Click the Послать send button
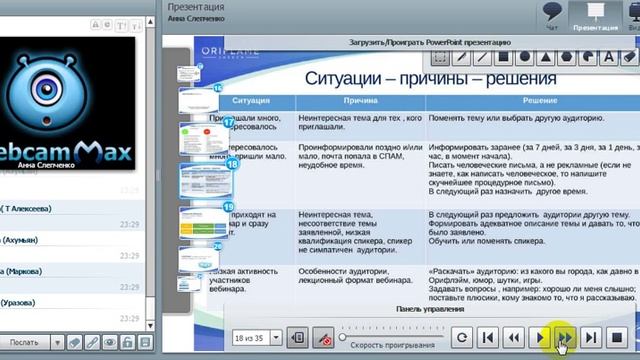The height and width of the screenshot is (360, 640). pyautogui.click(x=24, y=342)
